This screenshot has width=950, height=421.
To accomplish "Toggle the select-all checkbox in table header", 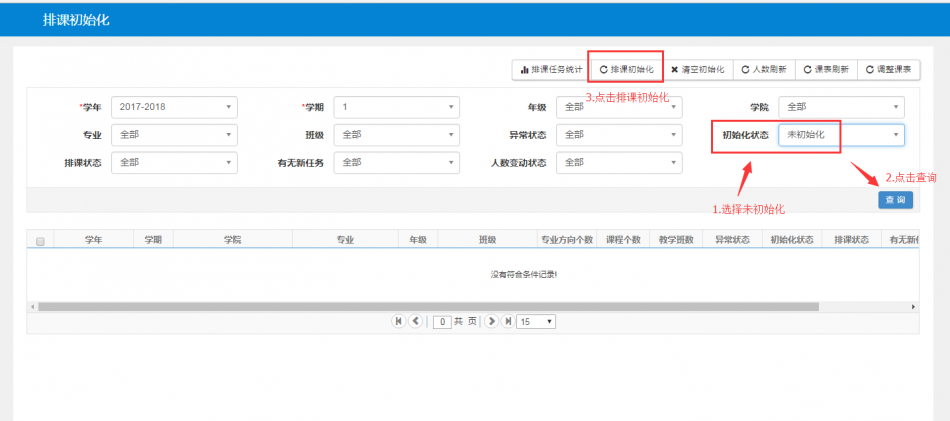I will pos(40,241).
